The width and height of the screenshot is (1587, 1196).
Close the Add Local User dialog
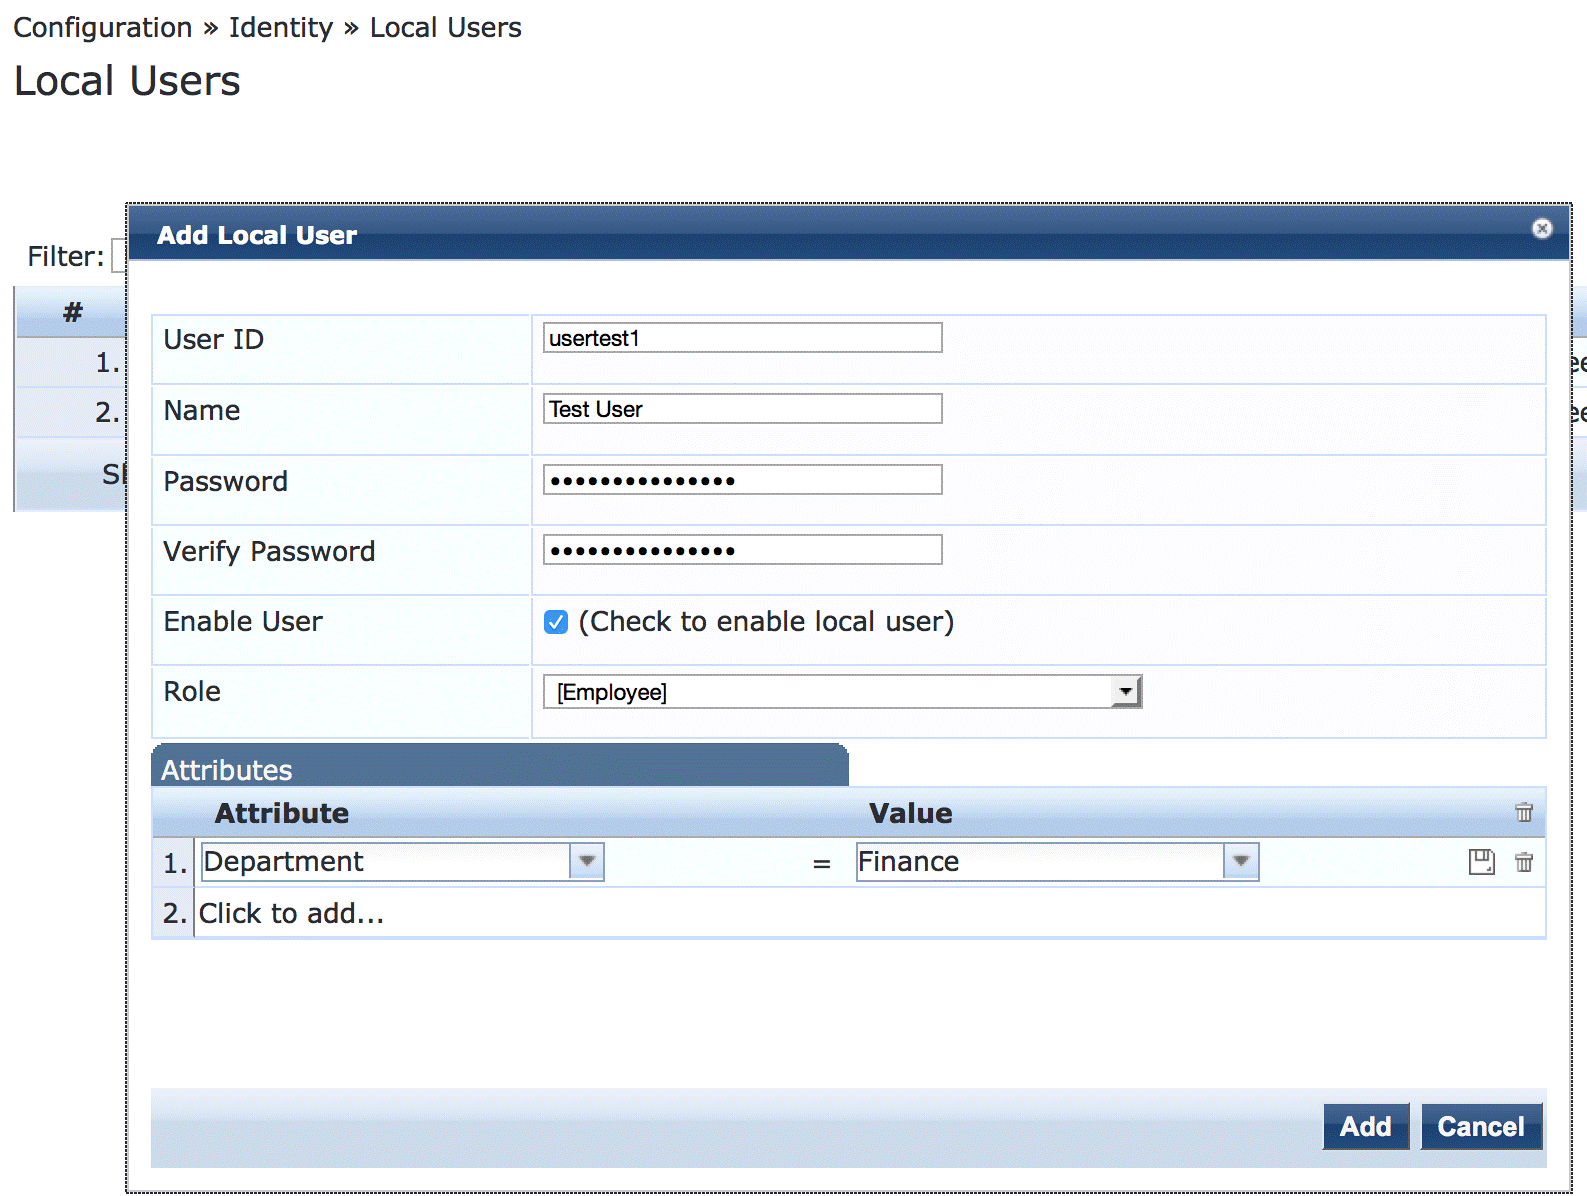(1542, 229)
